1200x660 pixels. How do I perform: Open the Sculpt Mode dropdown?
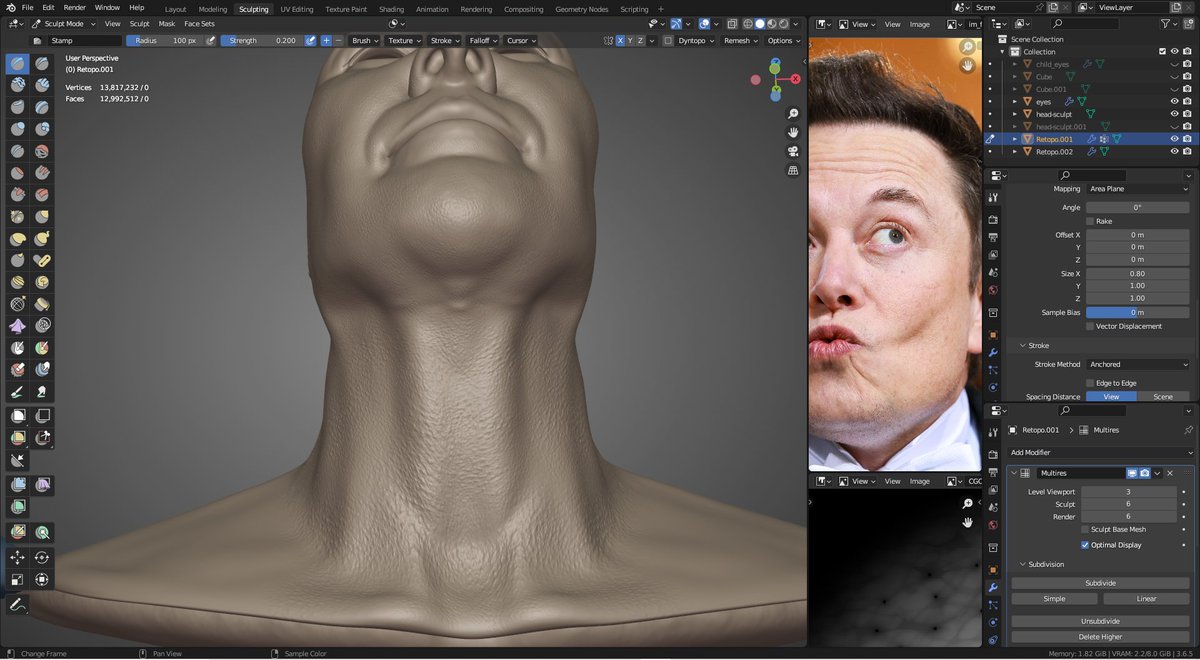tap(64, 23)
